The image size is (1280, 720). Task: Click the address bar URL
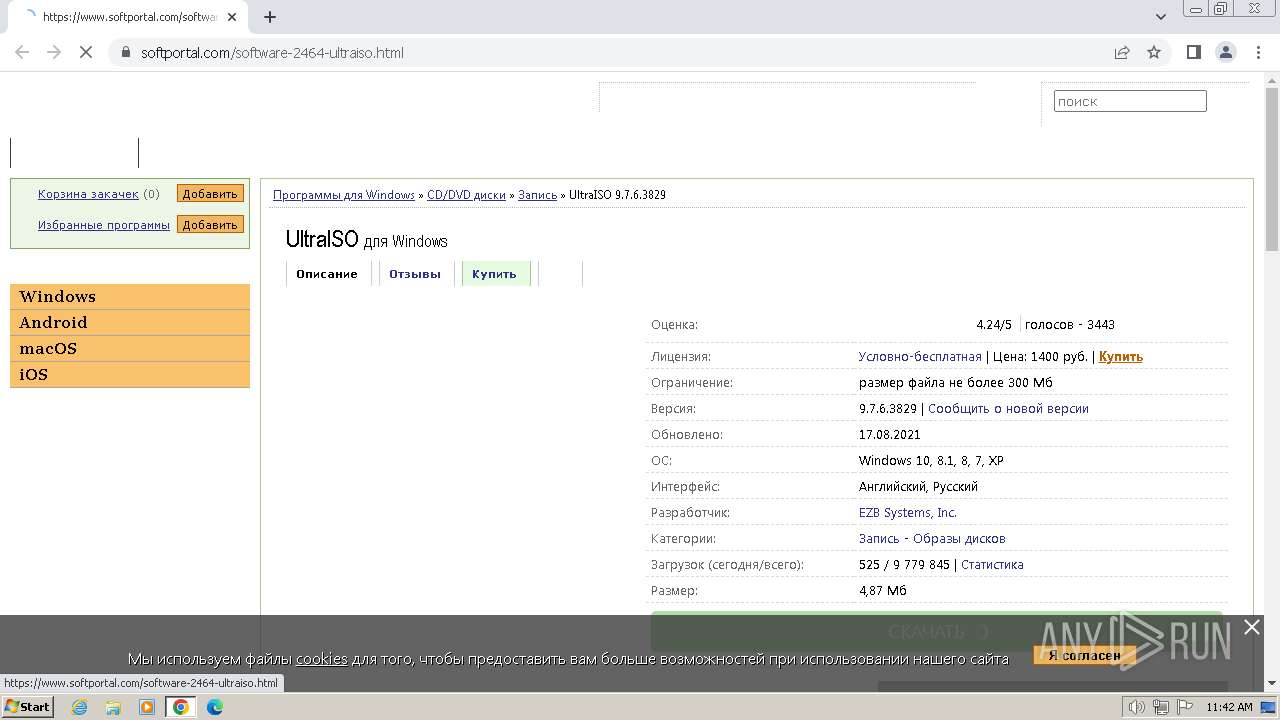point(272,52)
